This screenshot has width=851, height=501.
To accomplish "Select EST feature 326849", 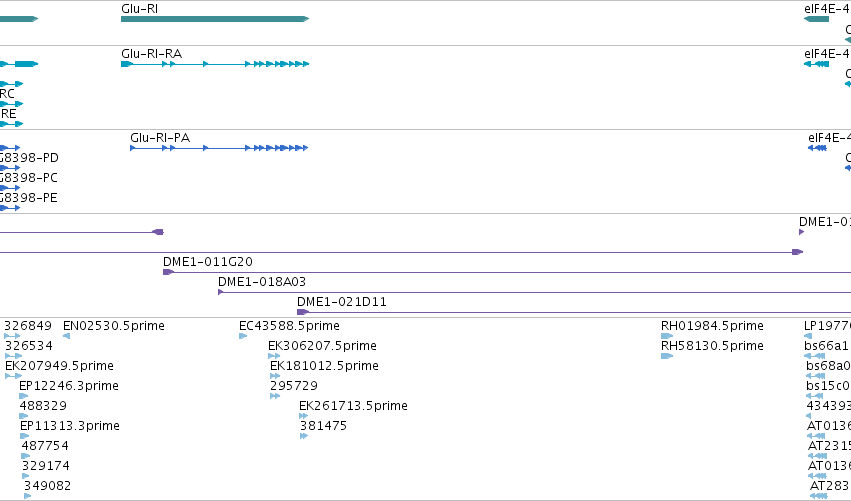I will [x=12, y=336].
